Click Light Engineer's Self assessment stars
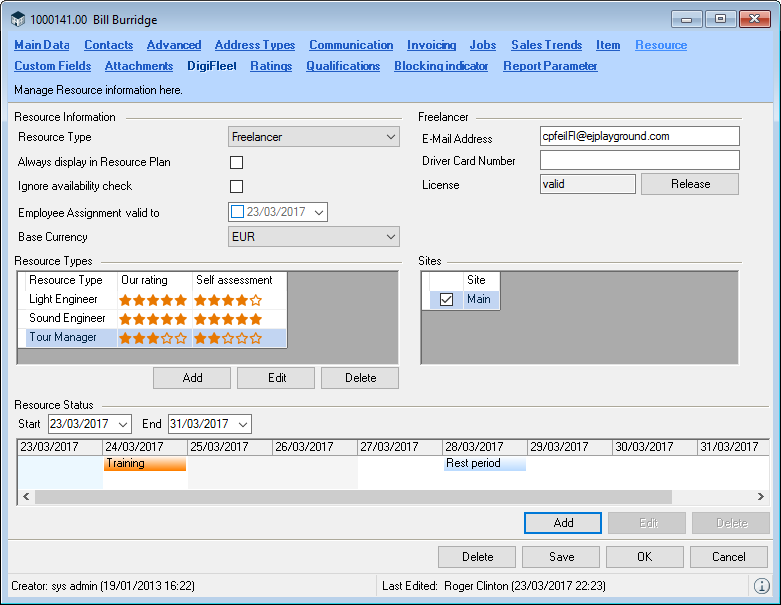Image resolution: width=781 pixels, height=605 pixels. (x=228, y=300)
